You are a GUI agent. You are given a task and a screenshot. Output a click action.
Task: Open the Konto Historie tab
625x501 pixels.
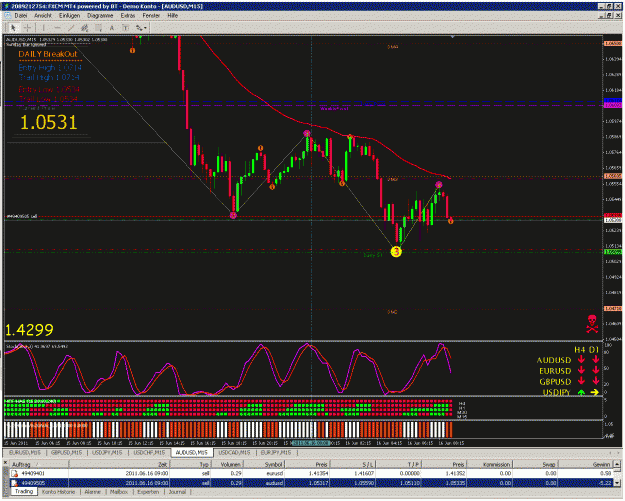tap(59, 492)
